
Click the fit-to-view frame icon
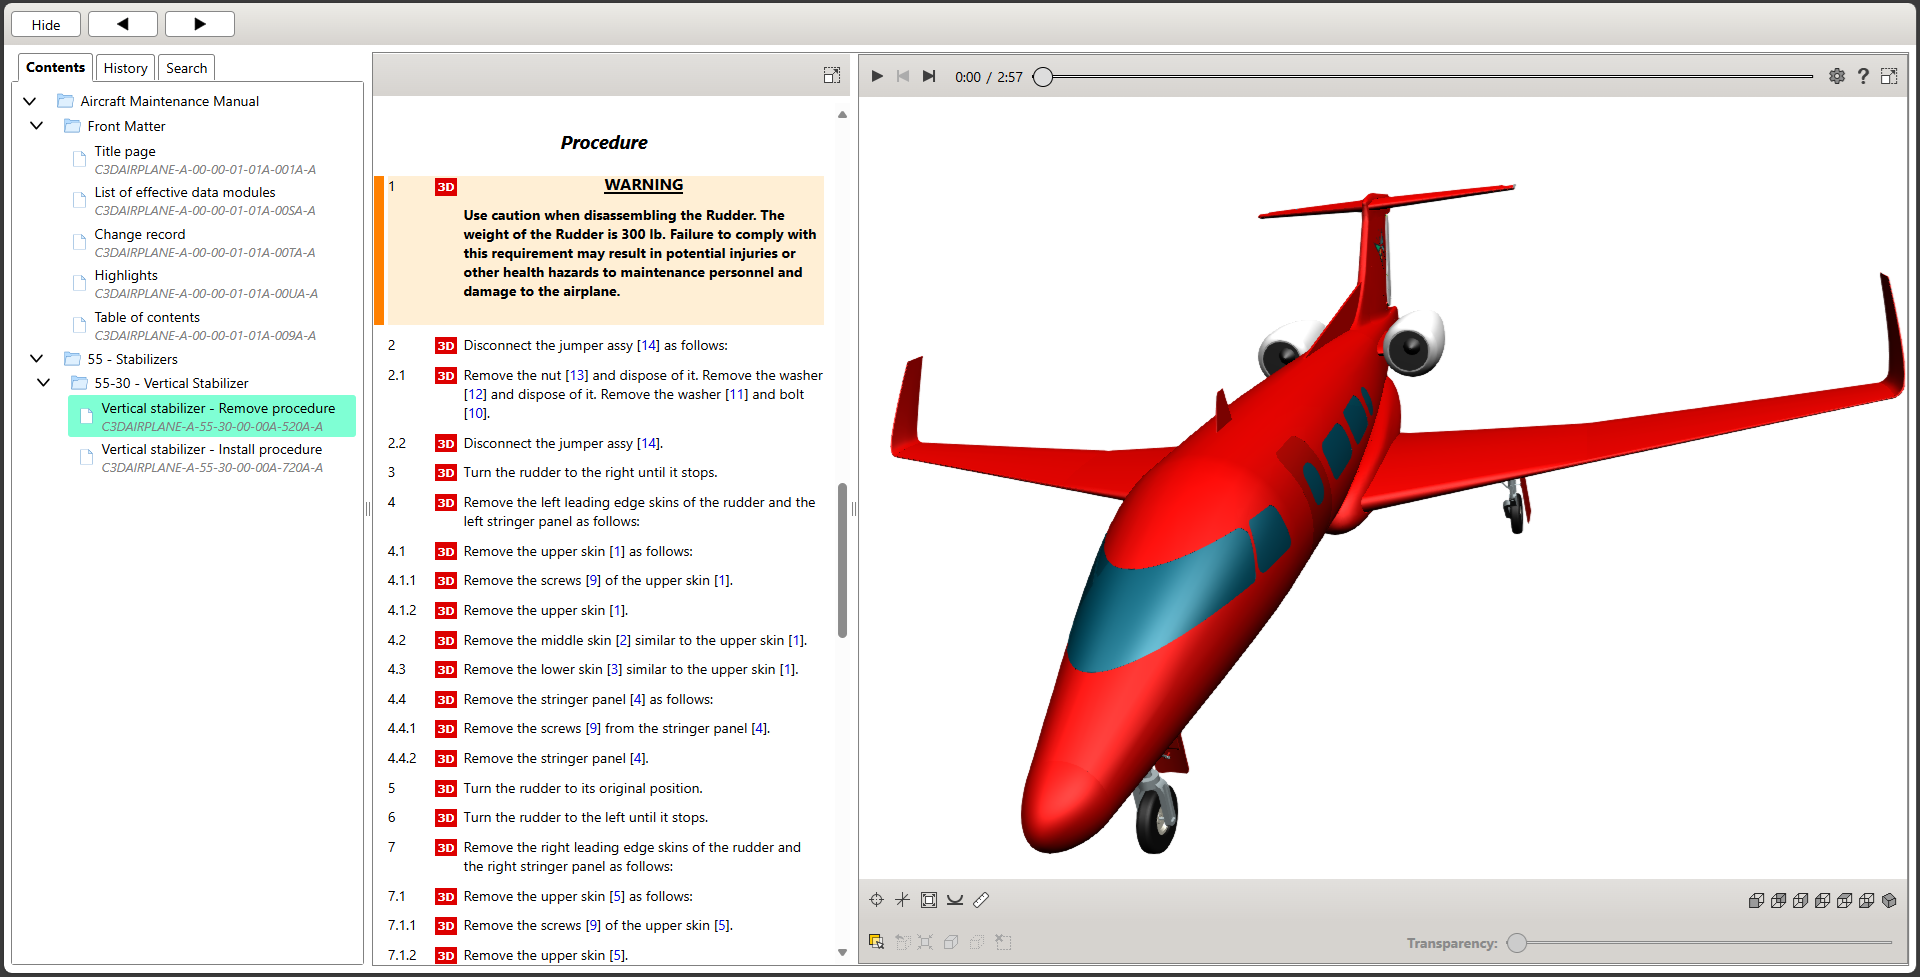(929, 900)
